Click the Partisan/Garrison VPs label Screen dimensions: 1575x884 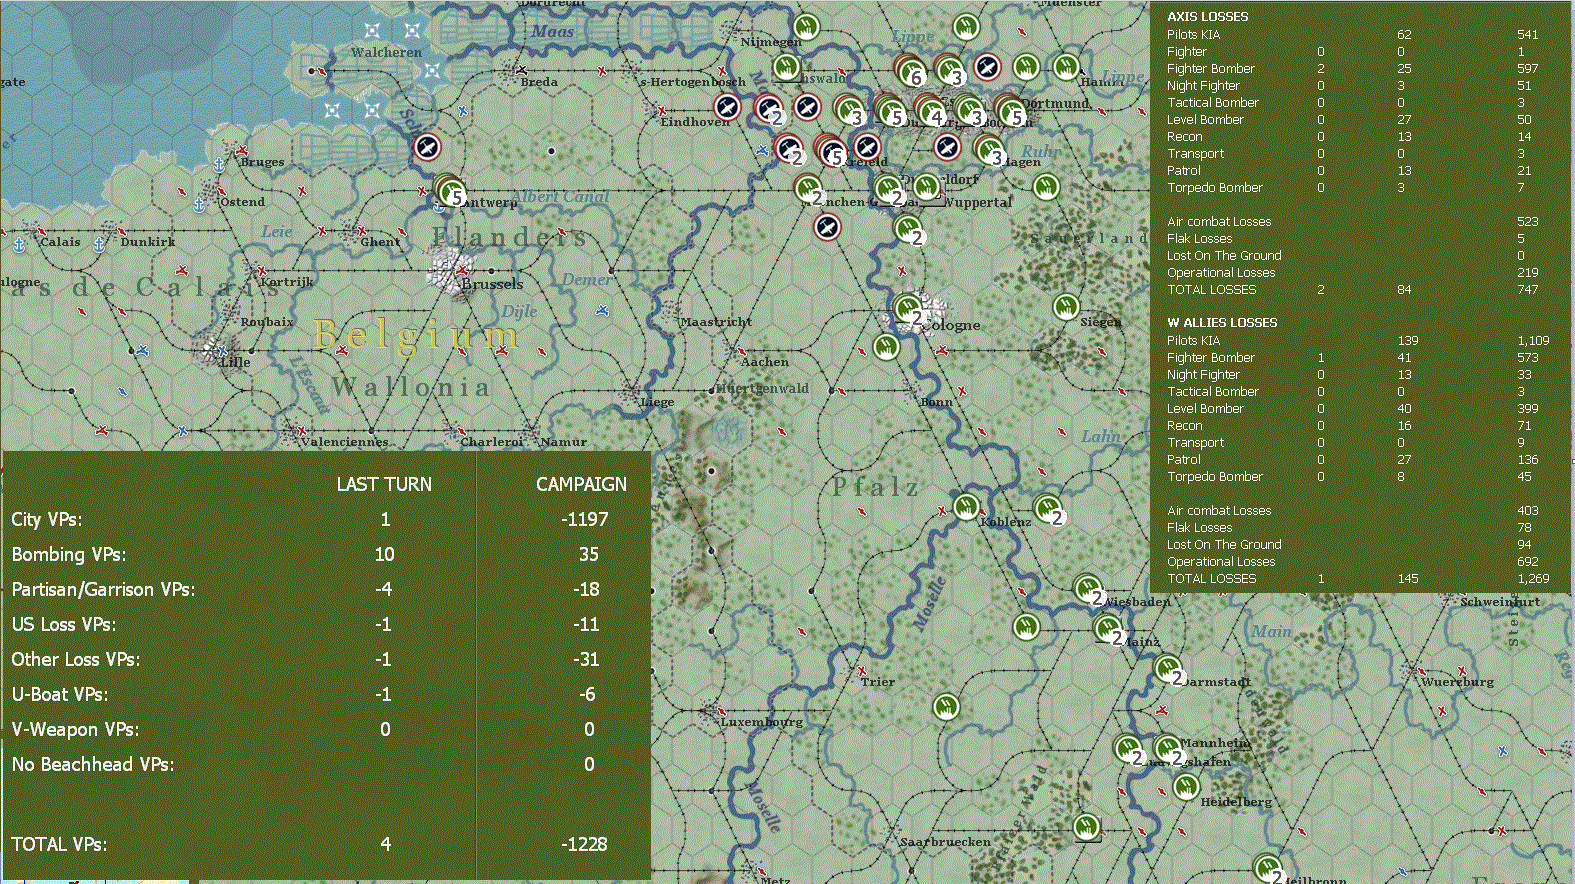point(104,589)
